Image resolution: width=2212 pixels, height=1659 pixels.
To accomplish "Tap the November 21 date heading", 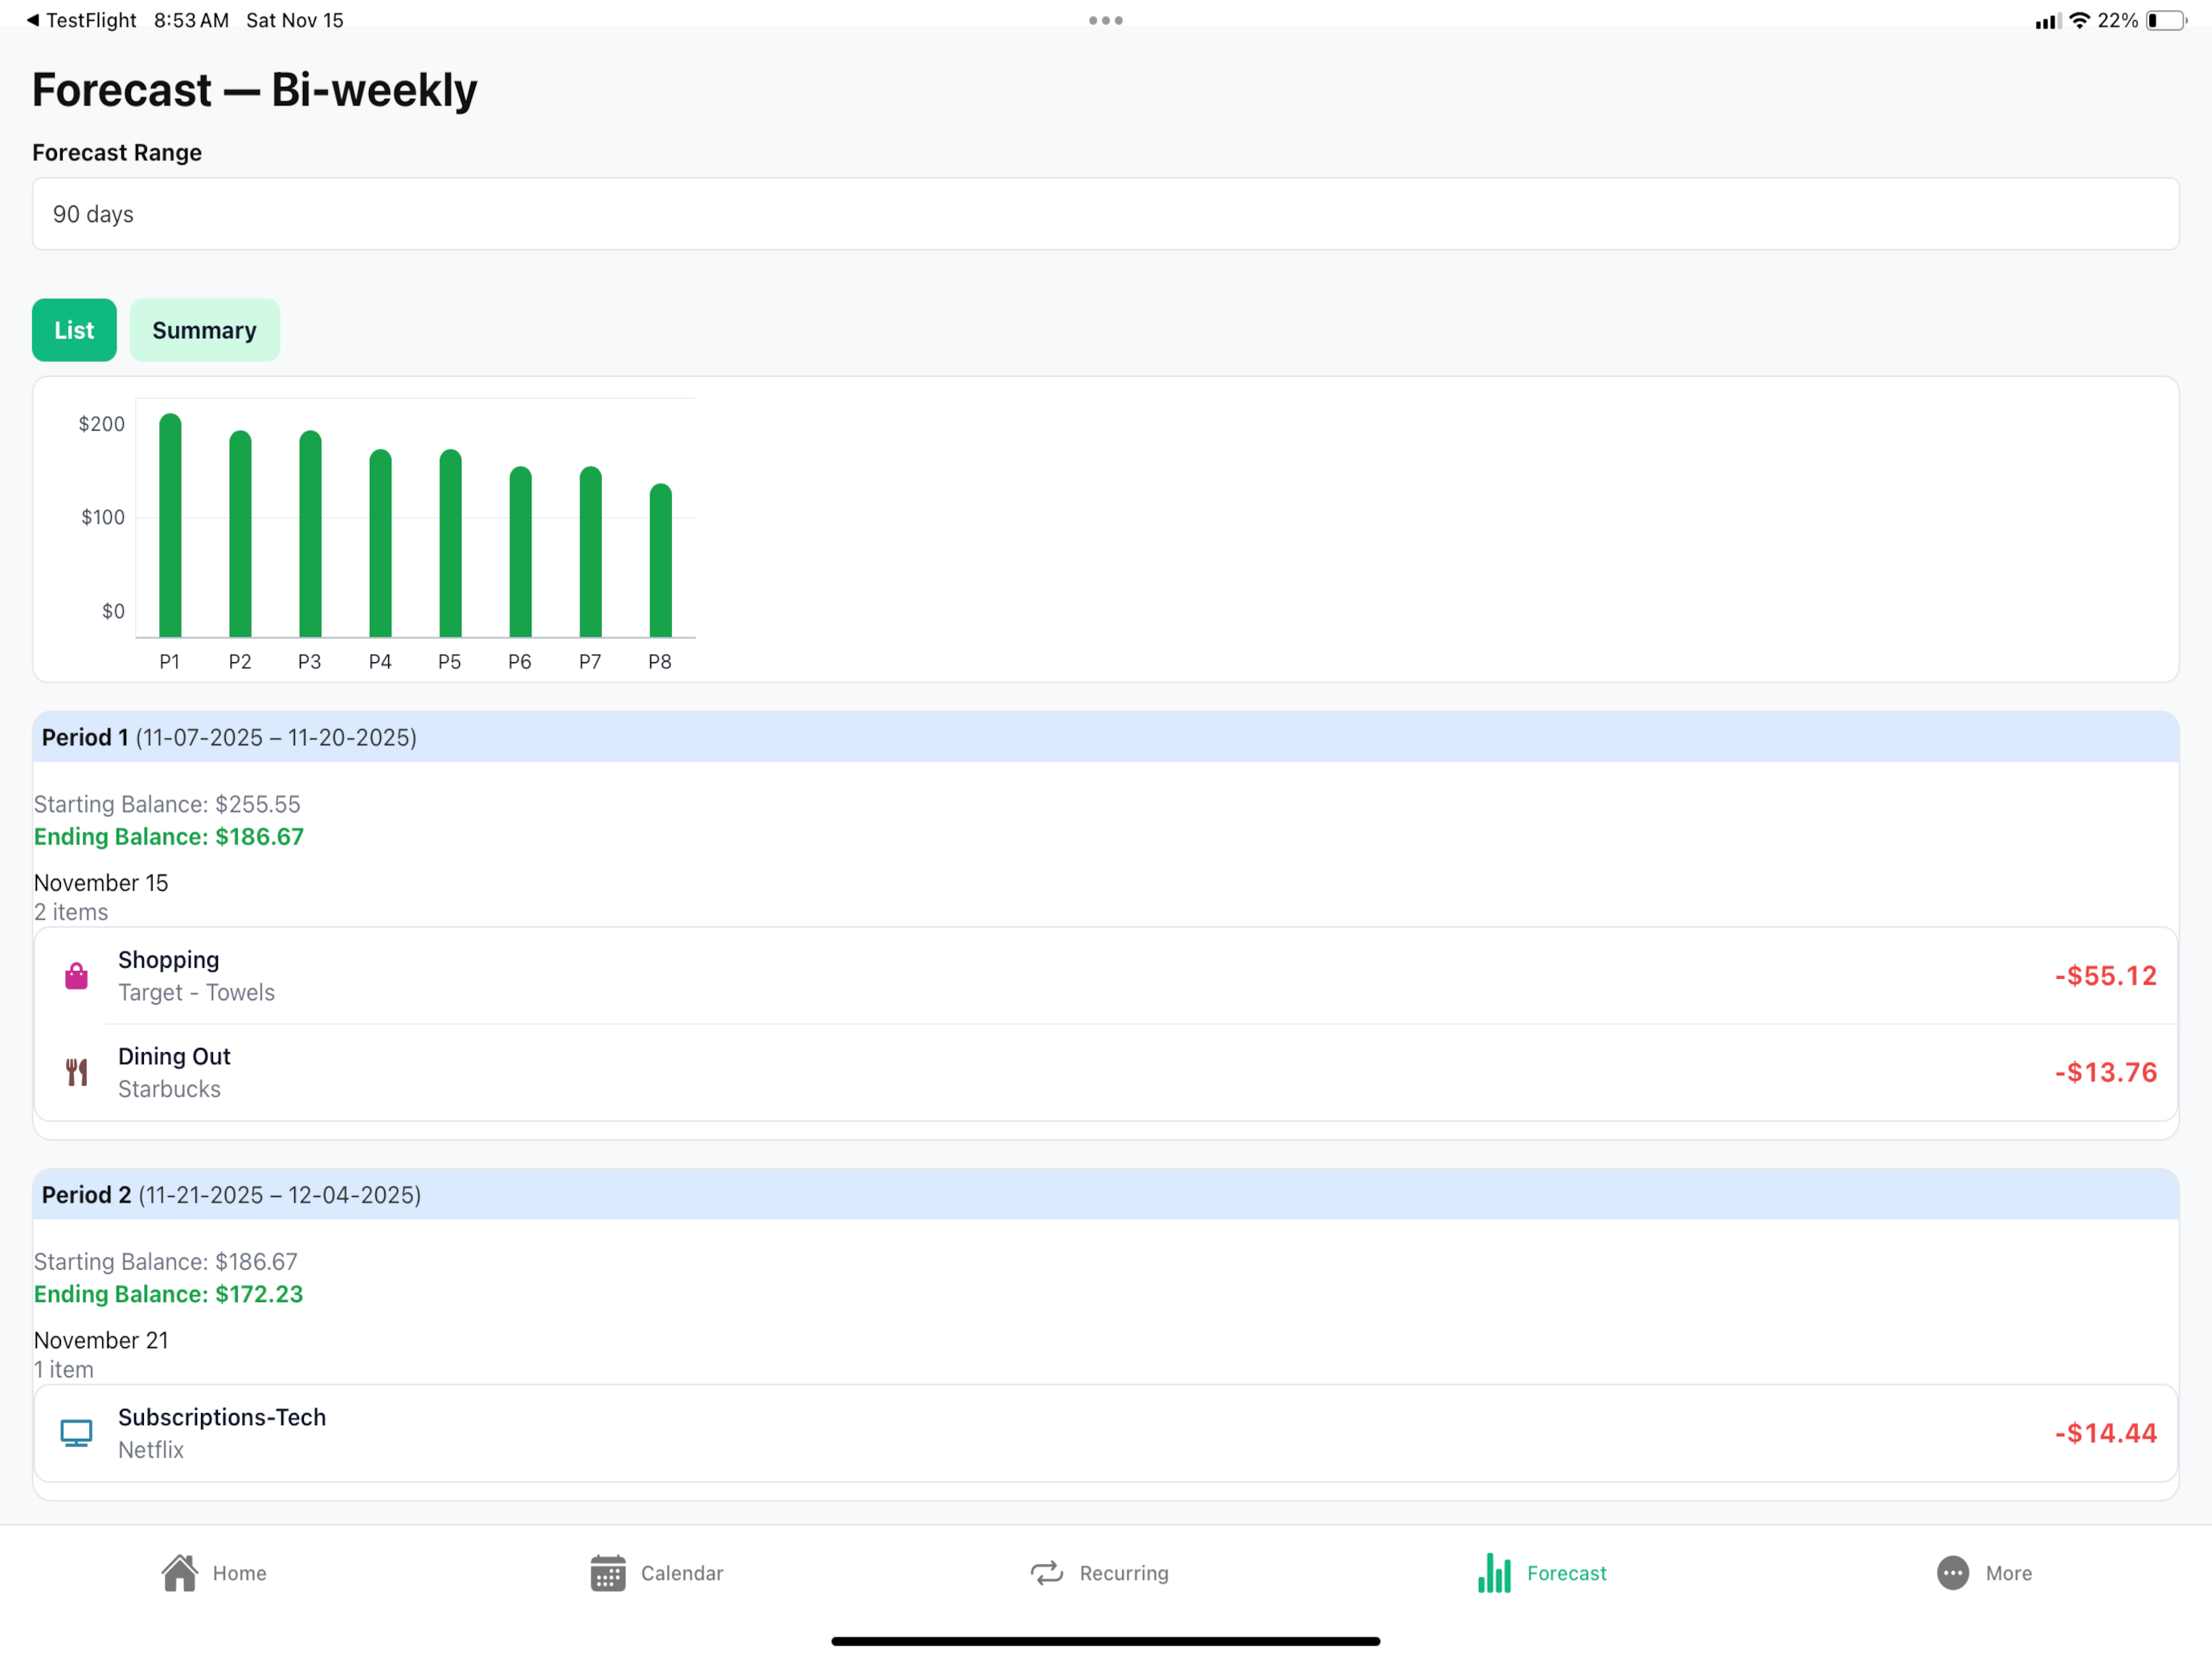I will click(101, 1340).
